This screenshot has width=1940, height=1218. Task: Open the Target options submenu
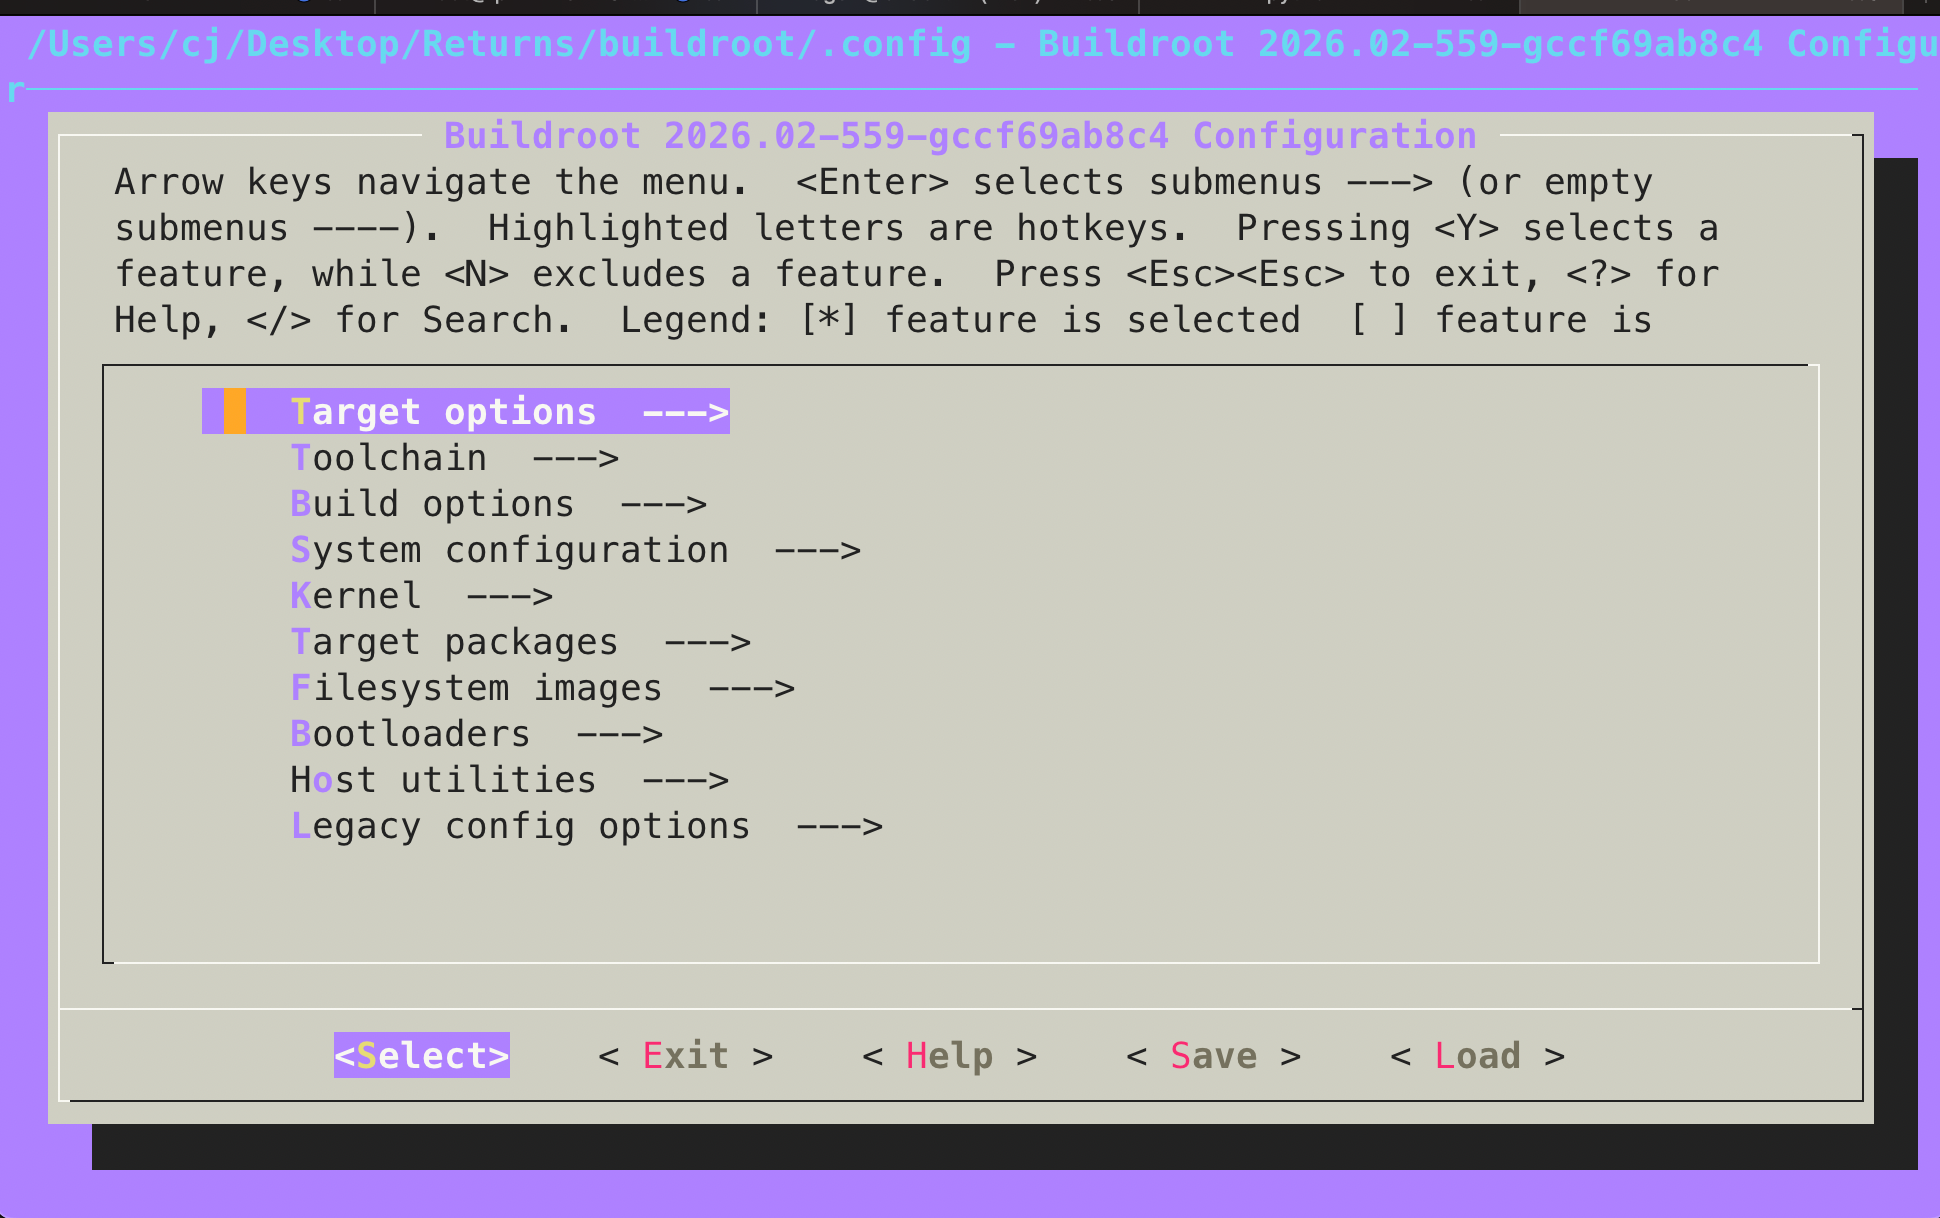[466, 411]
